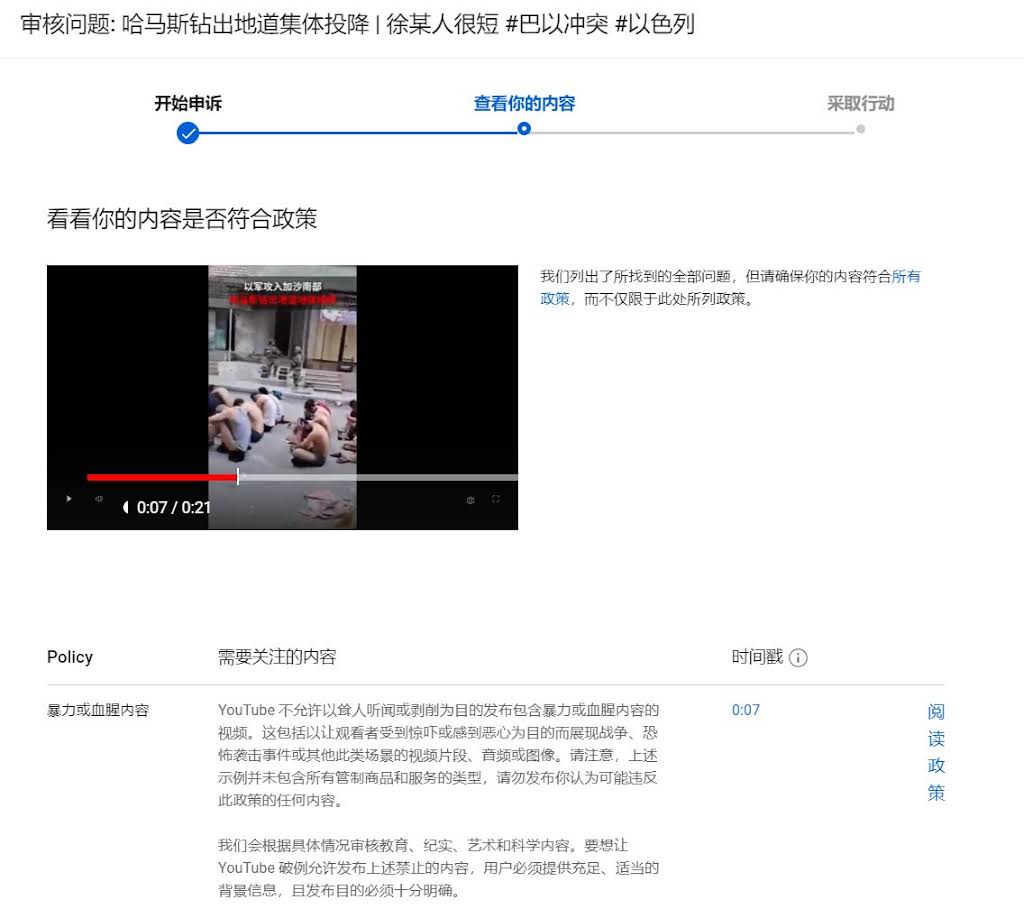Go to the 开始申诉 step
The height and width of the screenshot is (918, 1024).
[x=188, y=103]
